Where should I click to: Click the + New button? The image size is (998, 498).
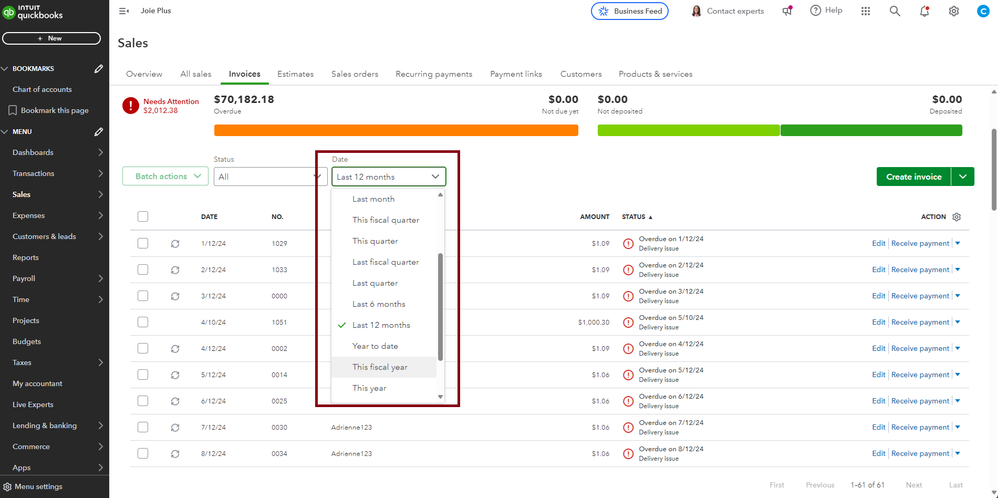(51, 38)
